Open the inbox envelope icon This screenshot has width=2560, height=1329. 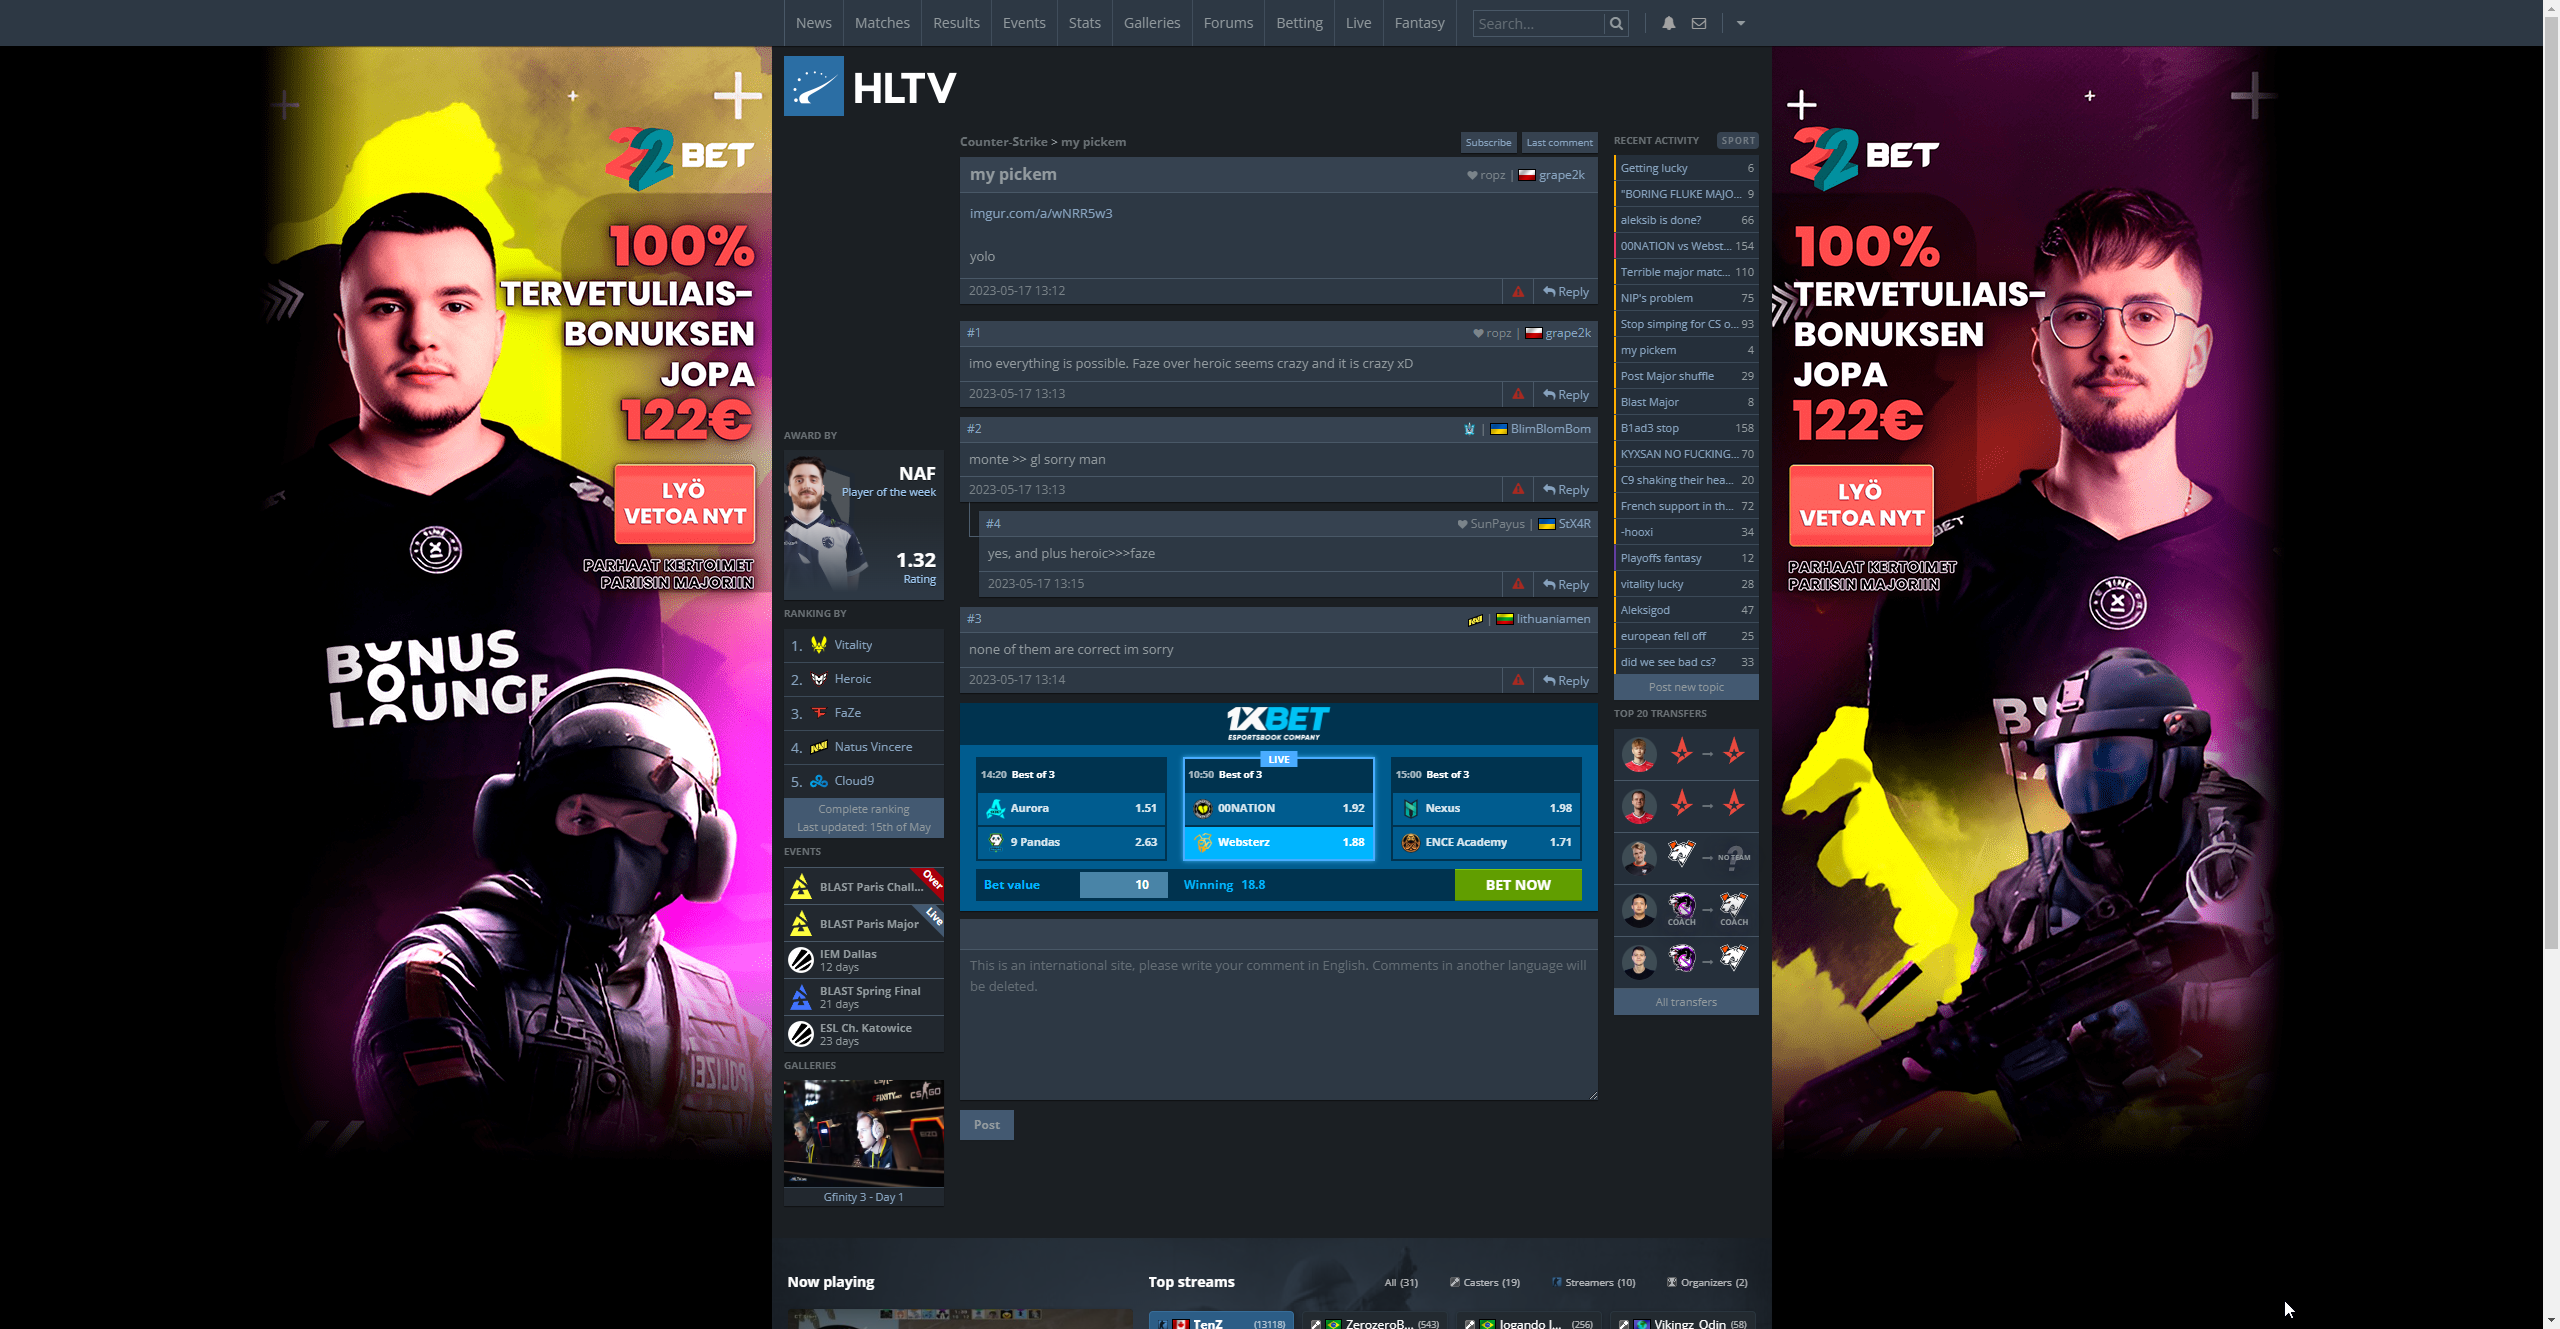pos(1699,23)
